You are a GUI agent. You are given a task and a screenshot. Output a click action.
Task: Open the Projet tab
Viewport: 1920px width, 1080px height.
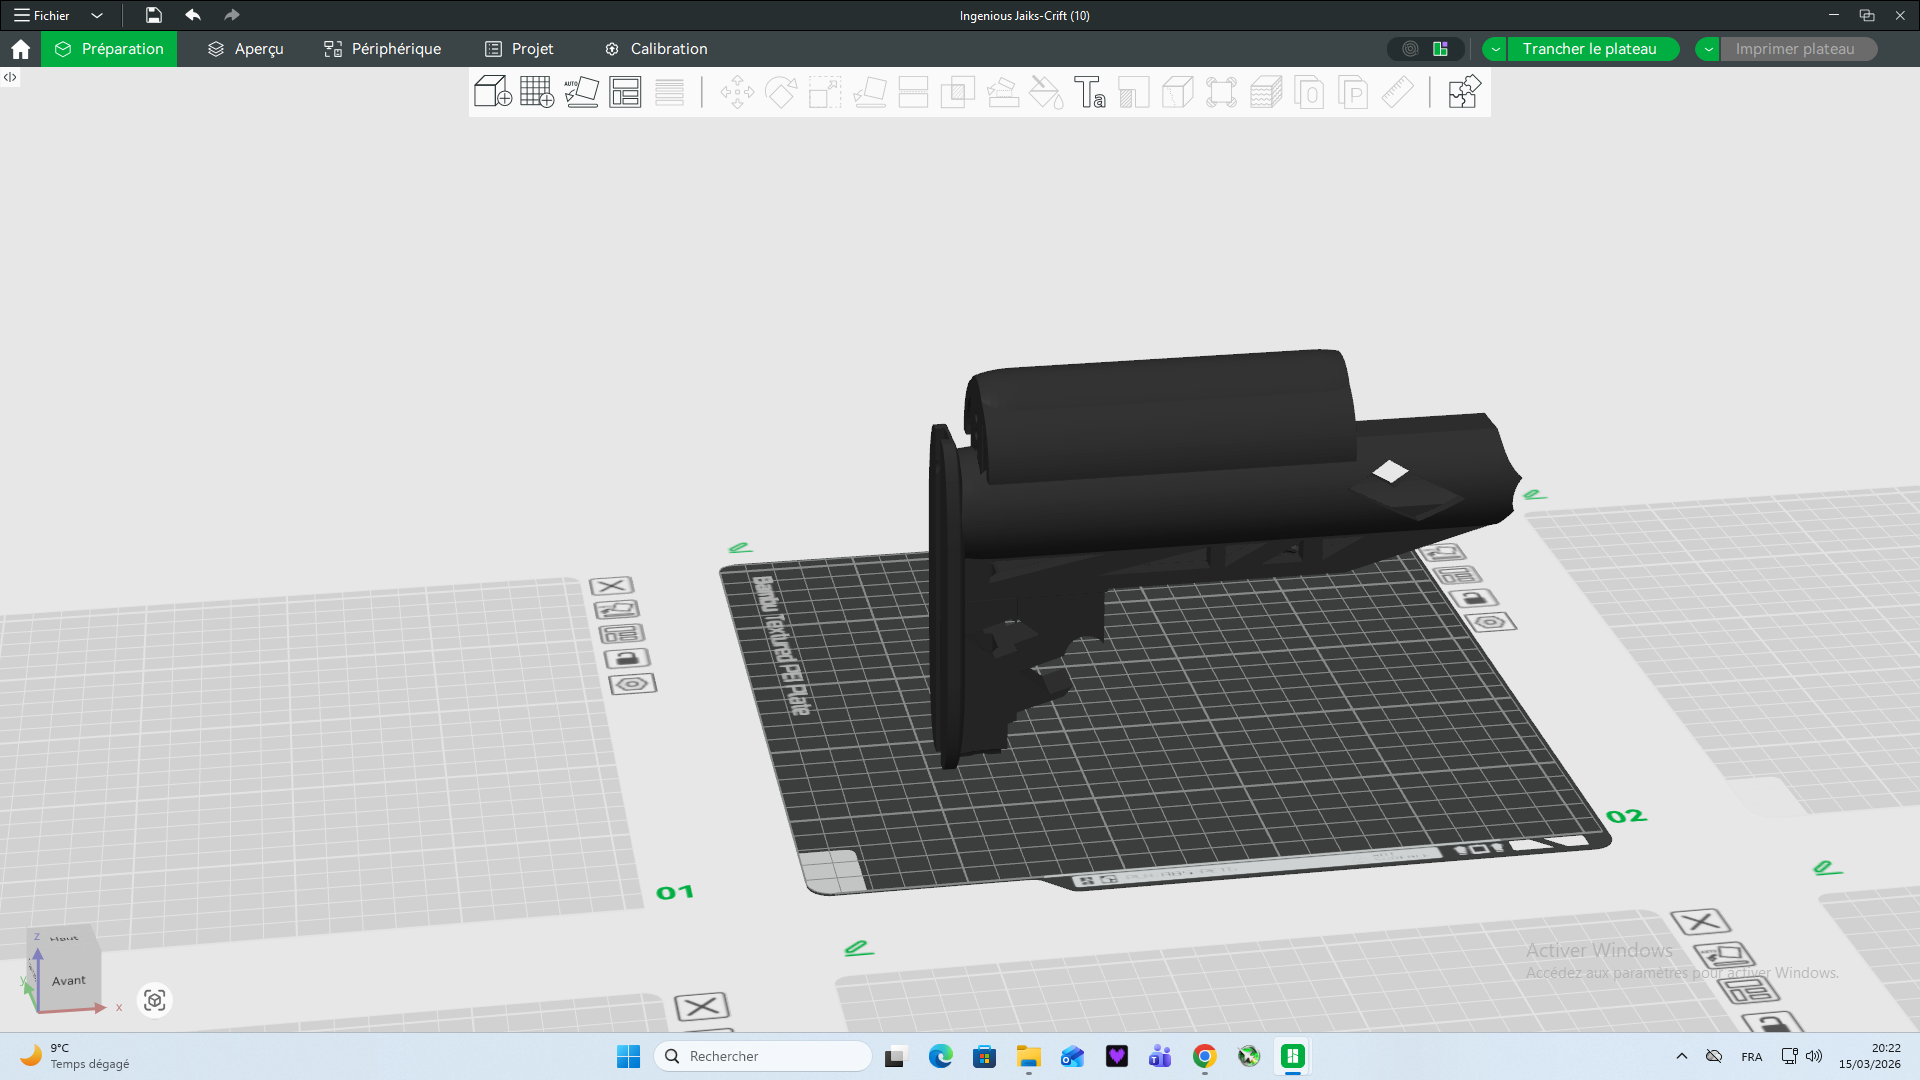pos(519,49)
